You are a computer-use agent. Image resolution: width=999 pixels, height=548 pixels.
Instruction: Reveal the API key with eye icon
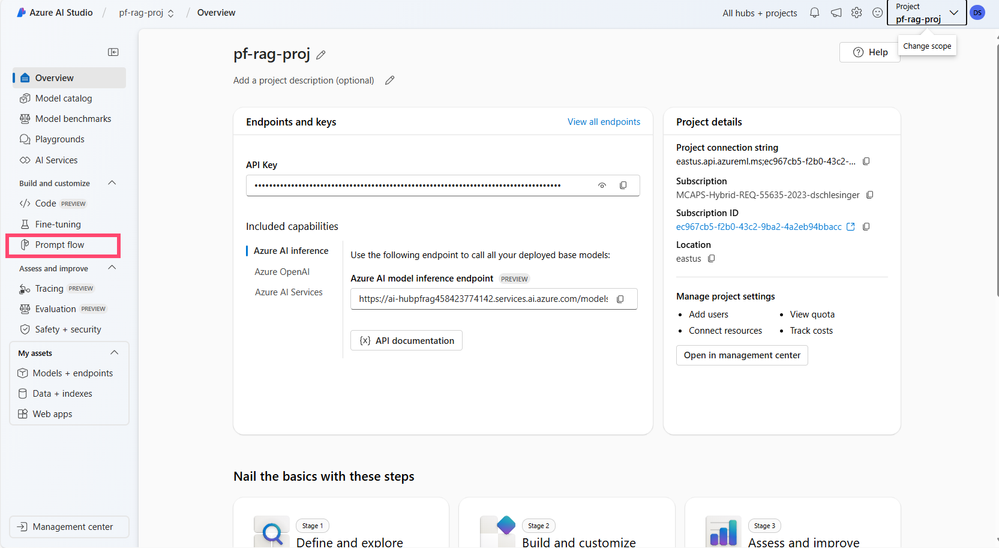[602, 185]
